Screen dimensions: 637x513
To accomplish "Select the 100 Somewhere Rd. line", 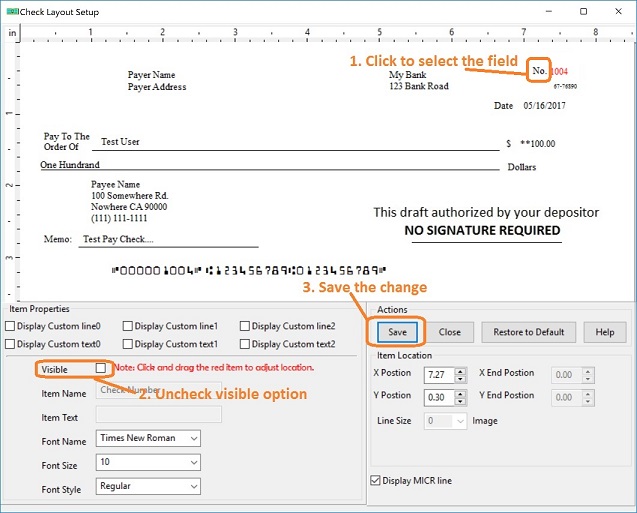I will (130, 196).
